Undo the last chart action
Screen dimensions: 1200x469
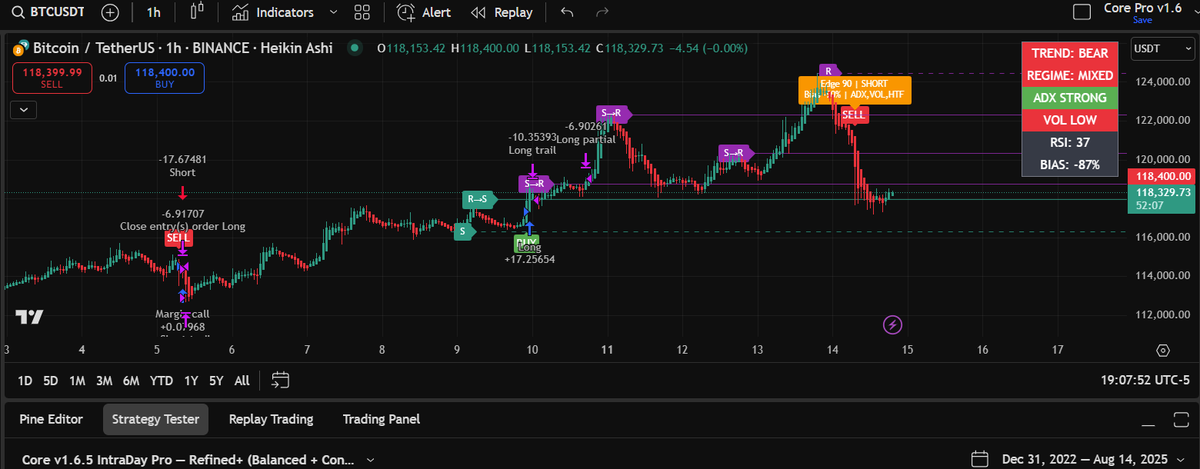pyautogui.click(x=568, y=13)
